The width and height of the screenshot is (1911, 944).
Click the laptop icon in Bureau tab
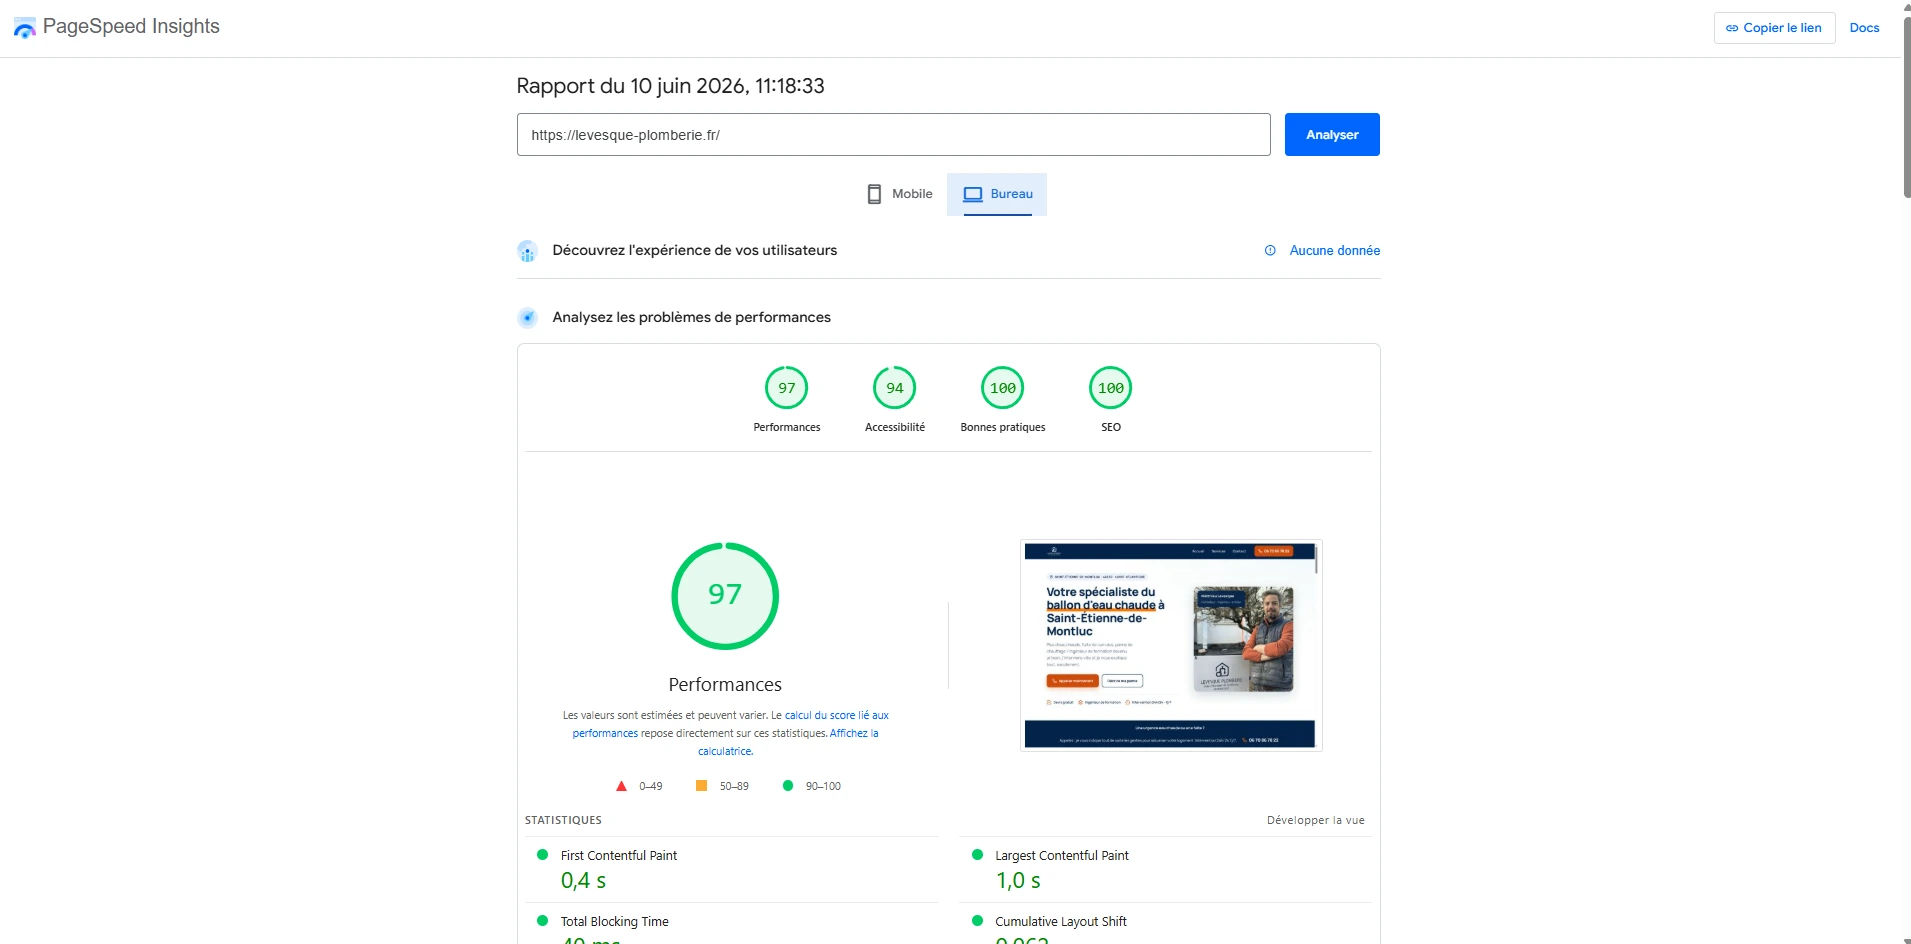tap(972, 194)
